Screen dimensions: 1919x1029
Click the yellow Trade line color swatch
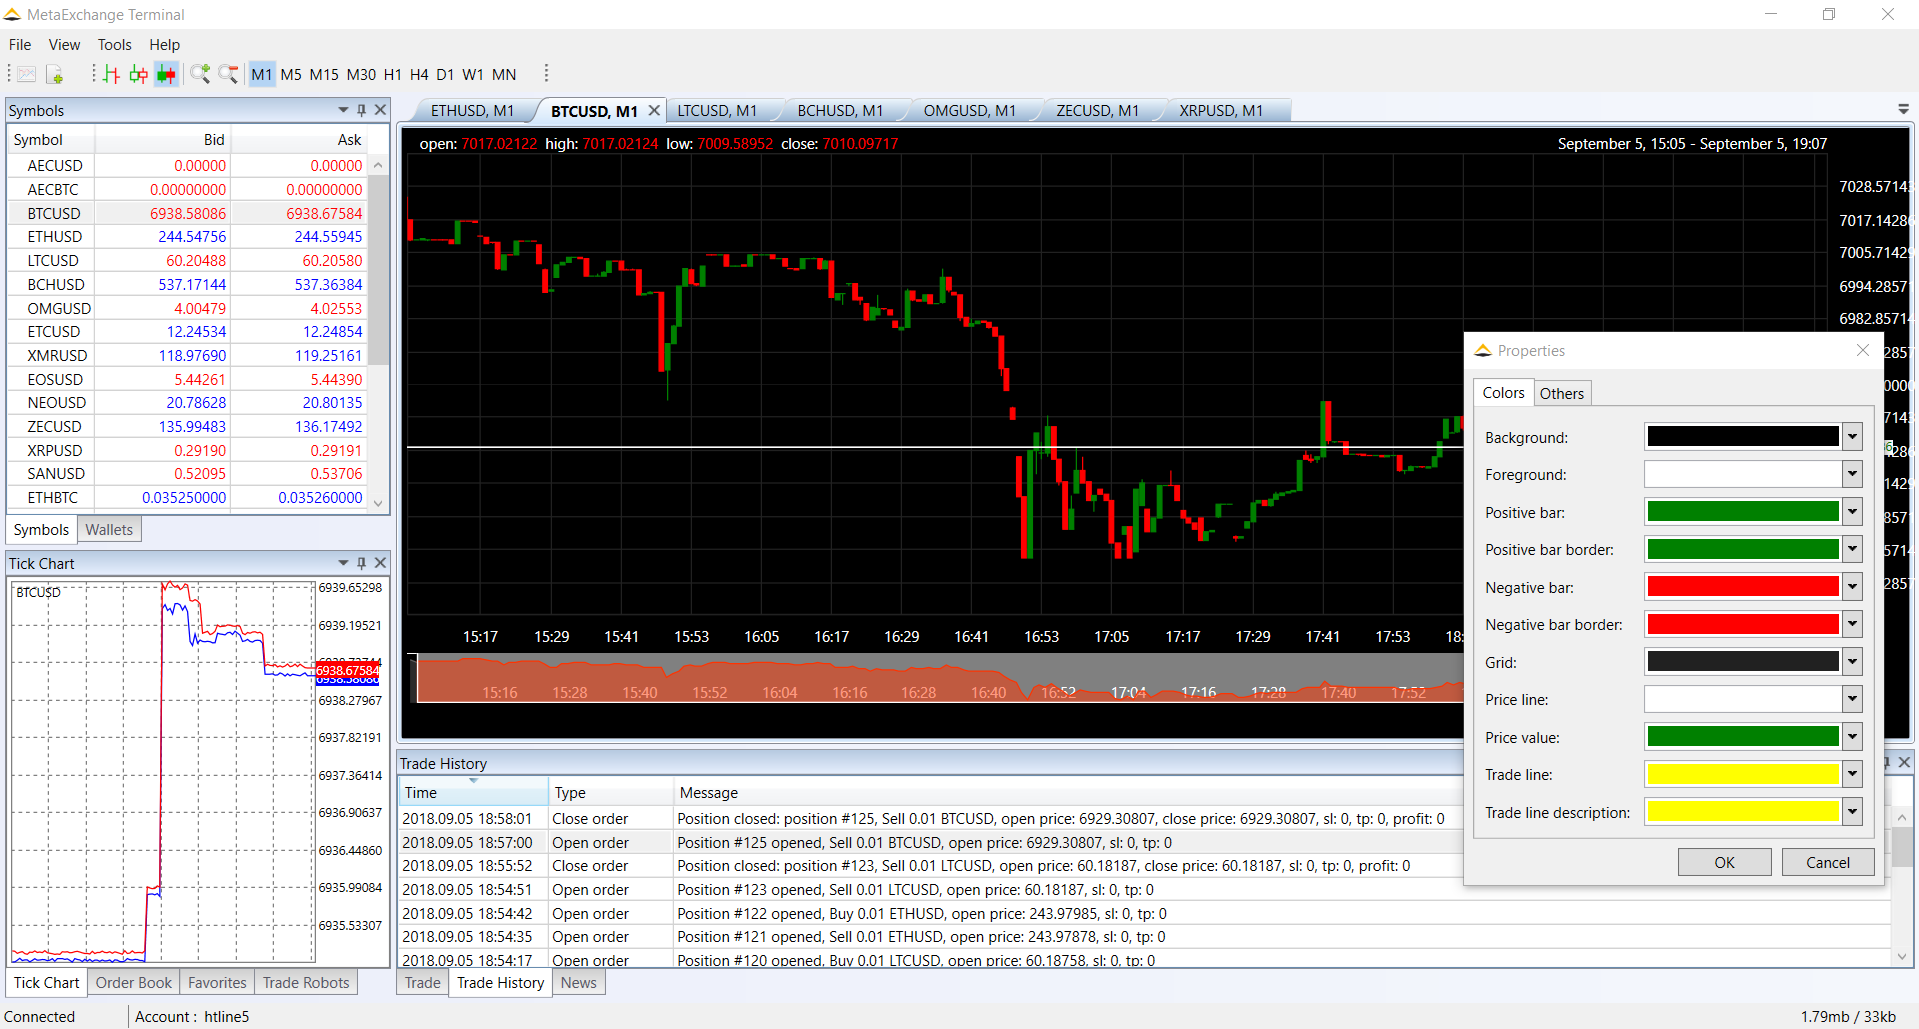point(1742,774)
